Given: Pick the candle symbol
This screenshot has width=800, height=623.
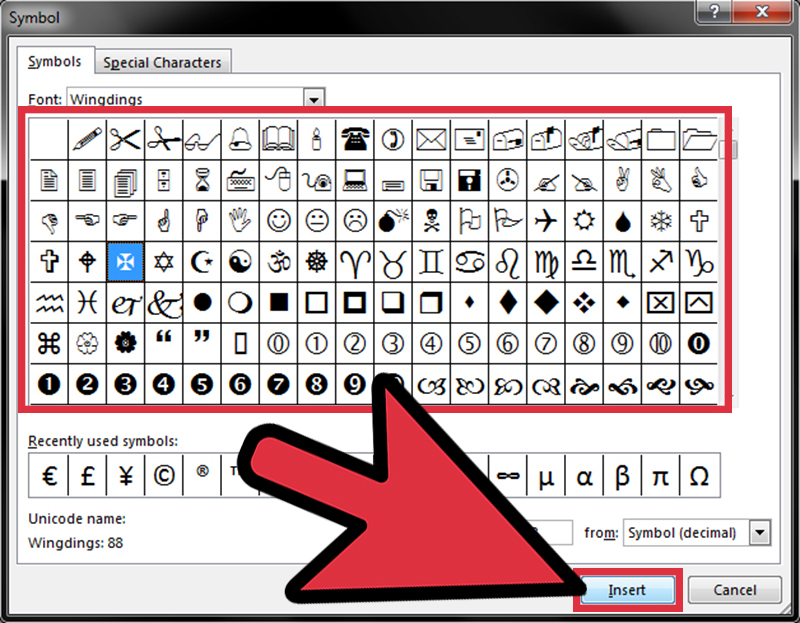Looking at the screenshot, I should 317,139.
